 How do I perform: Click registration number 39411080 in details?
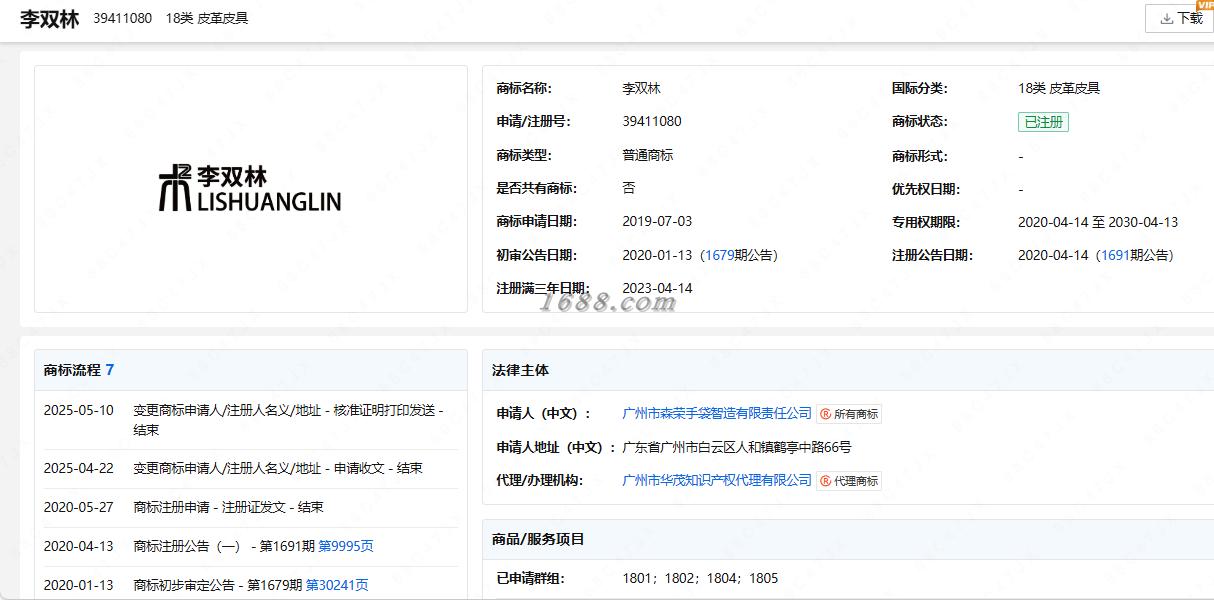[652, 121]
